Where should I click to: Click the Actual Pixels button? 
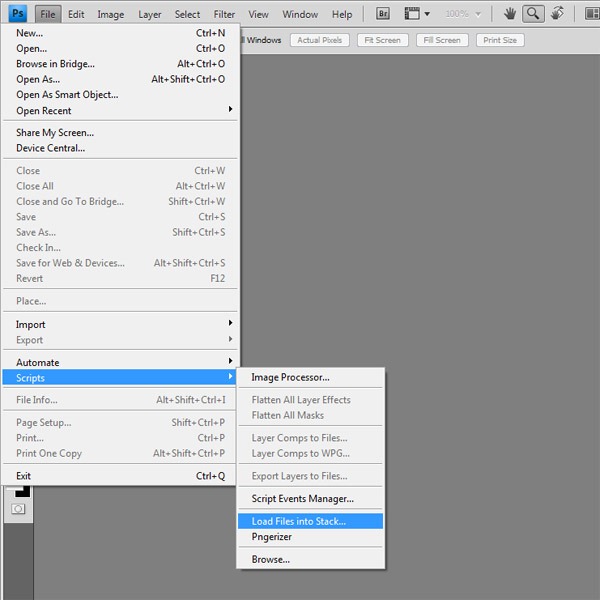click(320, 40)
